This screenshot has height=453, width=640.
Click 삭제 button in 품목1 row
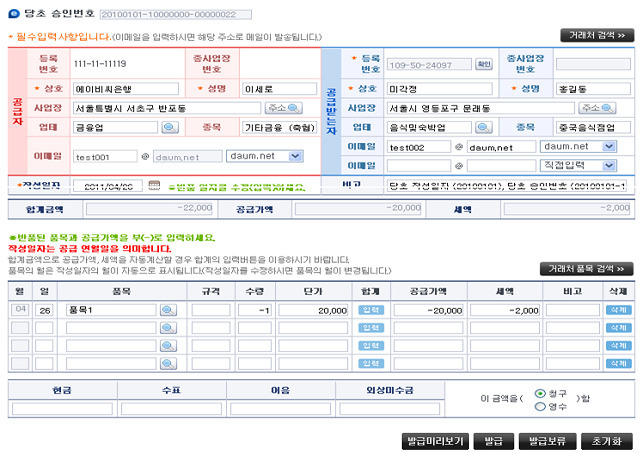coord(619,310)
